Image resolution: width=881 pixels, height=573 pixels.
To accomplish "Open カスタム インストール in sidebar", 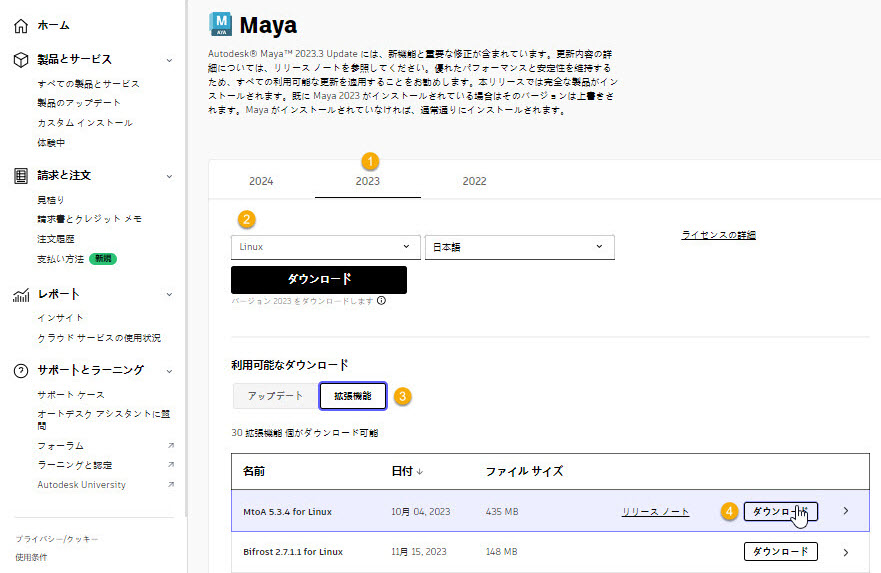I will [85, 122].
